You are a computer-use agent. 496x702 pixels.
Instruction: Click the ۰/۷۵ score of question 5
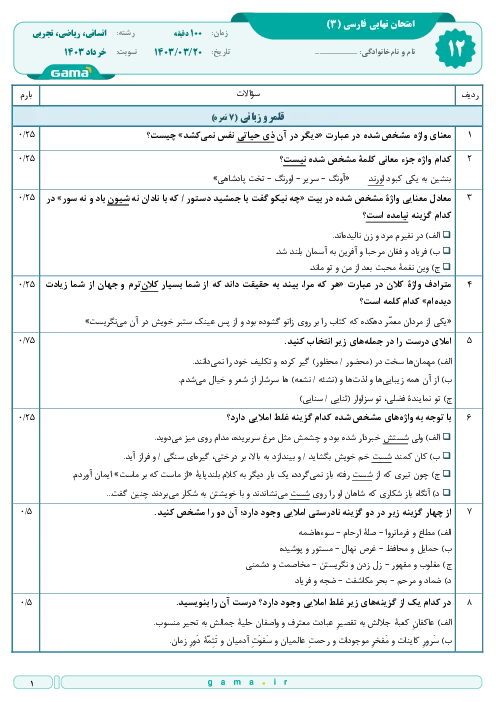click(x=27, y=340)
